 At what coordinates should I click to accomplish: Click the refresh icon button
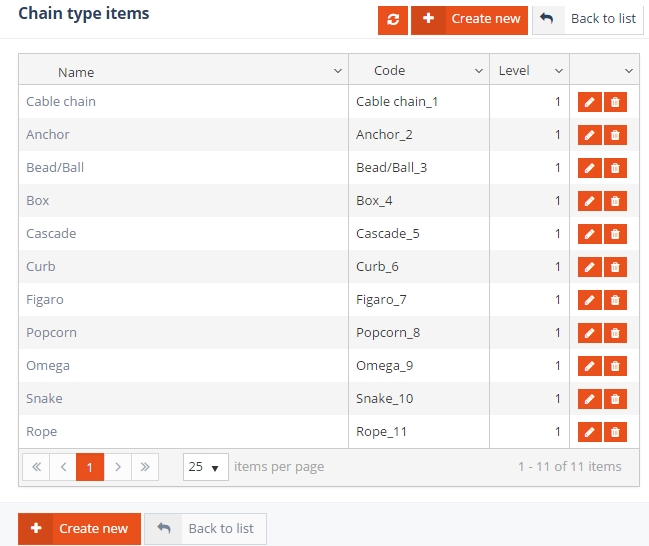click(x=392, y=19)
